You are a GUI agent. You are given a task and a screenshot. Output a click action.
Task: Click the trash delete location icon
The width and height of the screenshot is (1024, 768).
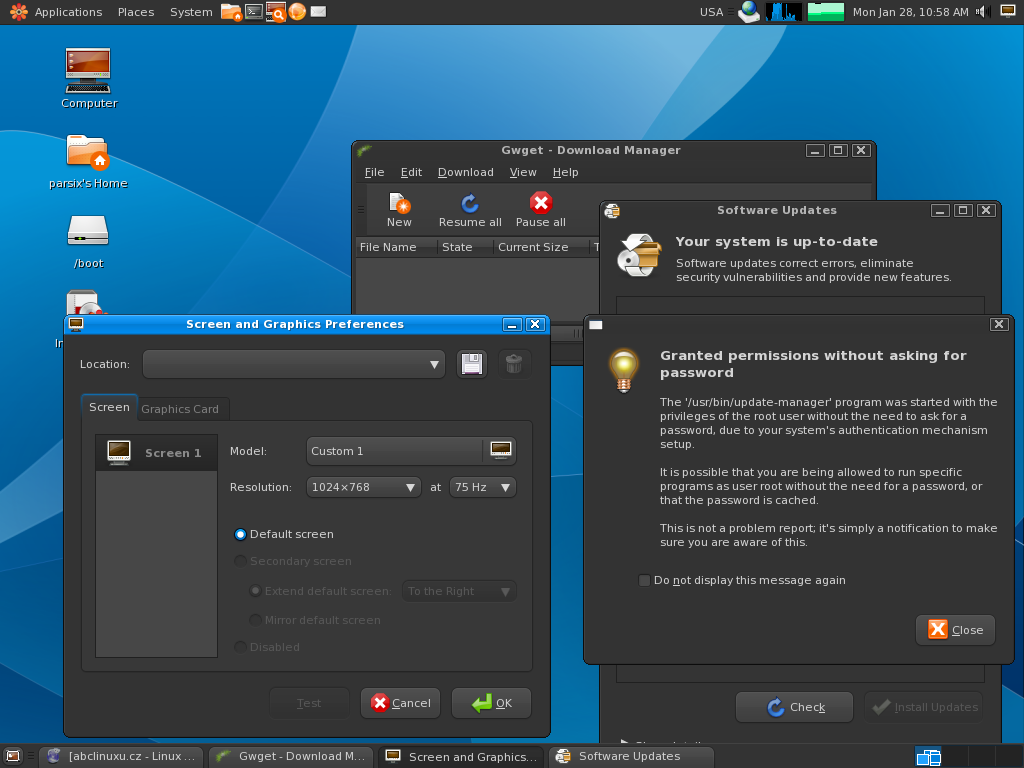coord(514,364)
